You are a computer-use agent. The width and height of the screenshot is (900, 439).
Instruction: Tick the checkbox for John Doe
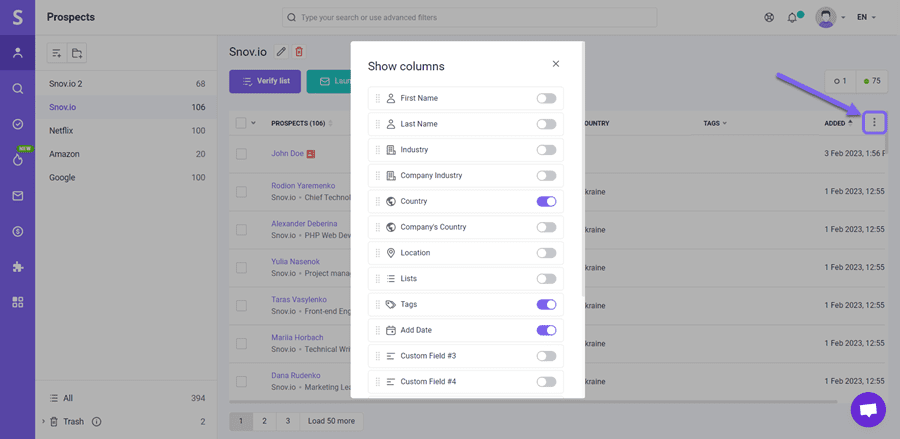(x=241, y=154)
